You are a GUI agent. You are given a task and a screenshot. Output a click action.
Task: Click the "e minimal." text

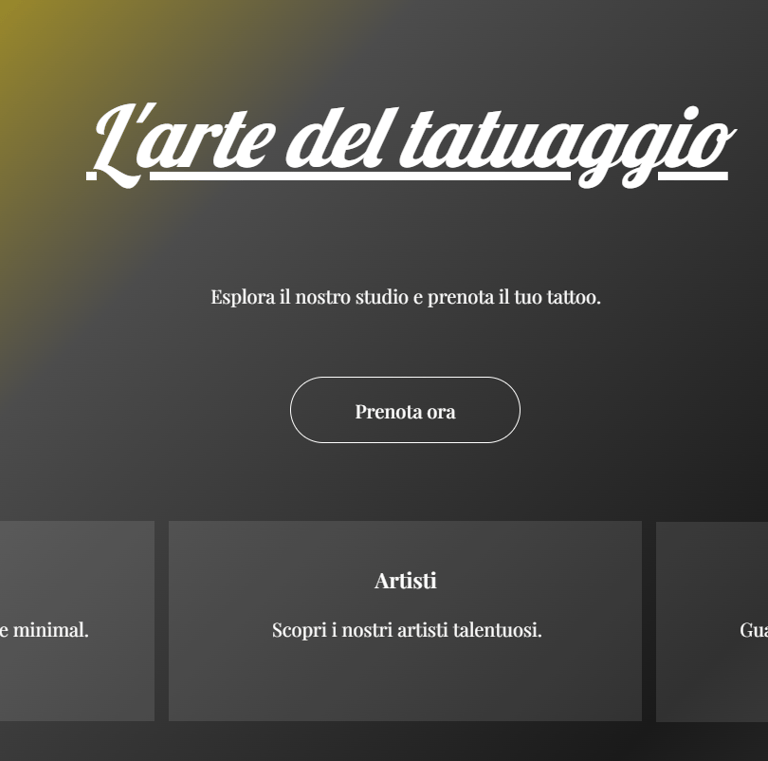[x=44, y=630]
